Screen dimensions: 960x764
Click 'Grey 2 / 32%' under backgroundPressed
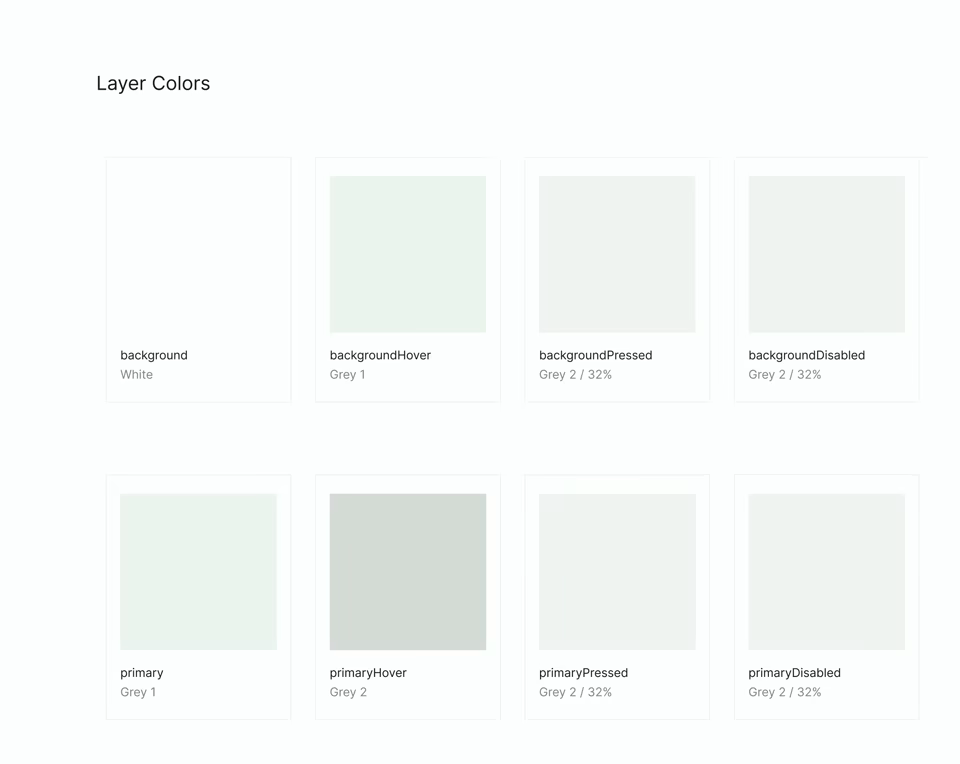(x=576, y=375)
